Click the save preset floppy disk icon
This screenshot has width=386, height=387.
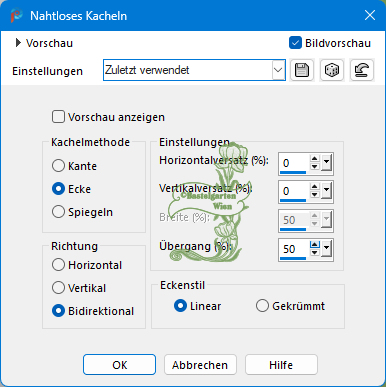[302, 70]
